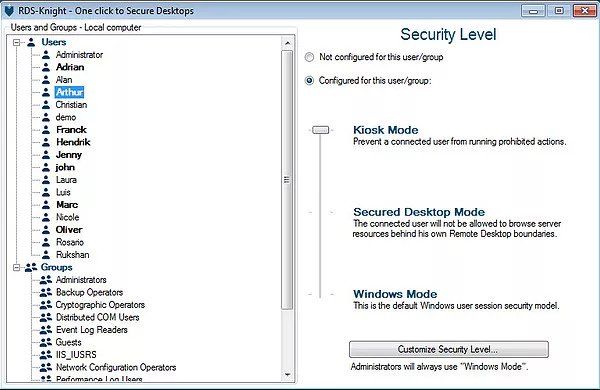This screenshot has width=600, height=390.
Task: Click the user icon beside demo
Action: click(46, 117)
